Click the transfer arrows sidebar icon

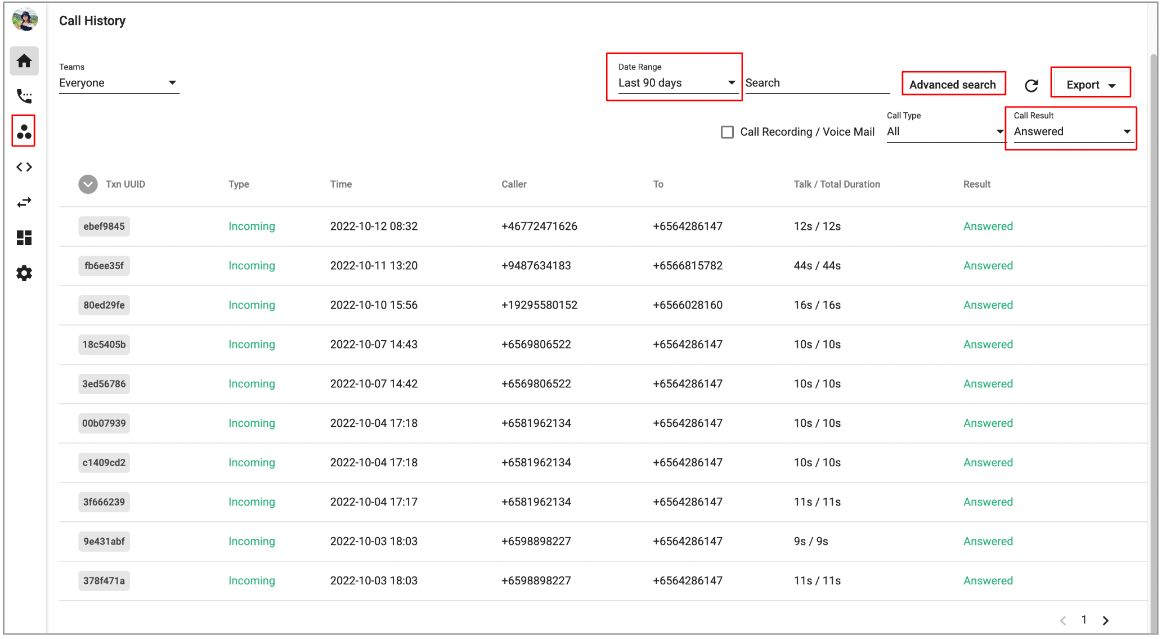[x=24, y=202]
